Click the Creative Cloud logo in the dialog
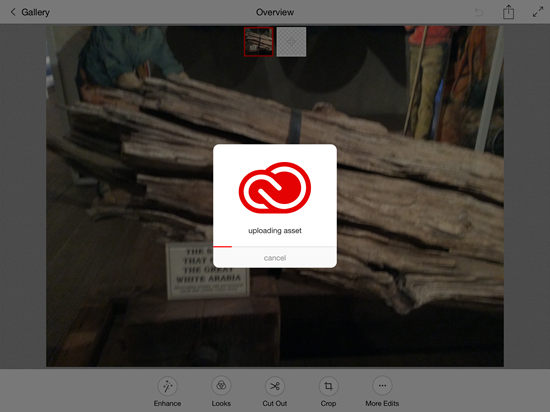Viewport: 550px width, 412px height. [275, 188]
